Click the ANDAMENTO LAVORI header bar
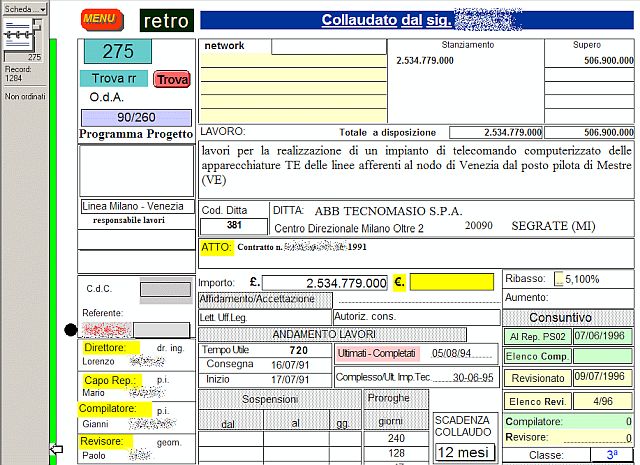The height and width of the screenshot is (465, 640). tap(332, 334)
